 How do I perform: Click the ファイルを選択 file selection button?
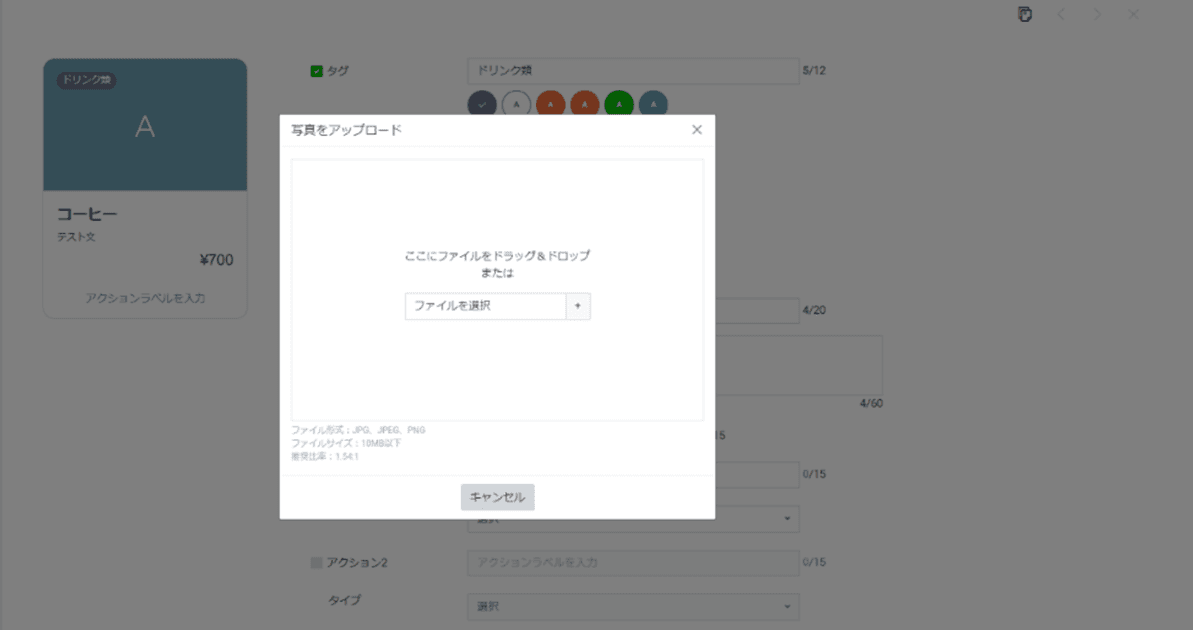(486, 306)
